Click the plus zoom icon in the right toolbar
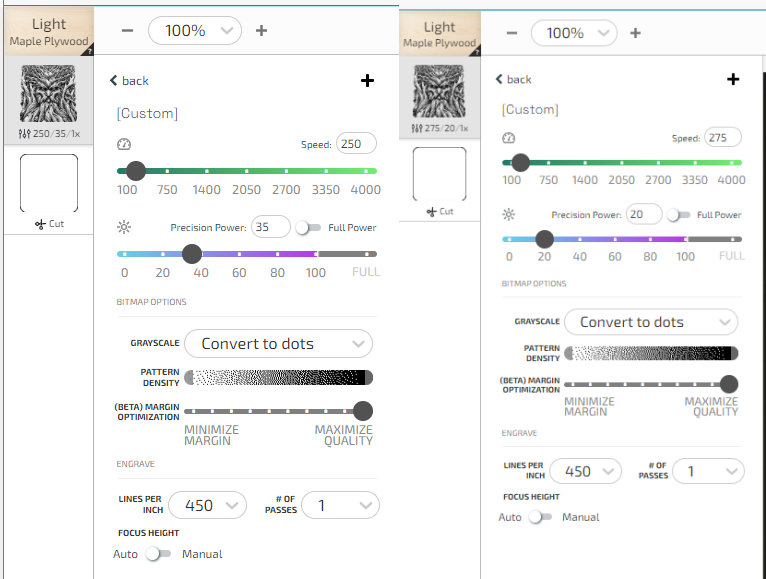 coord(635,33)
